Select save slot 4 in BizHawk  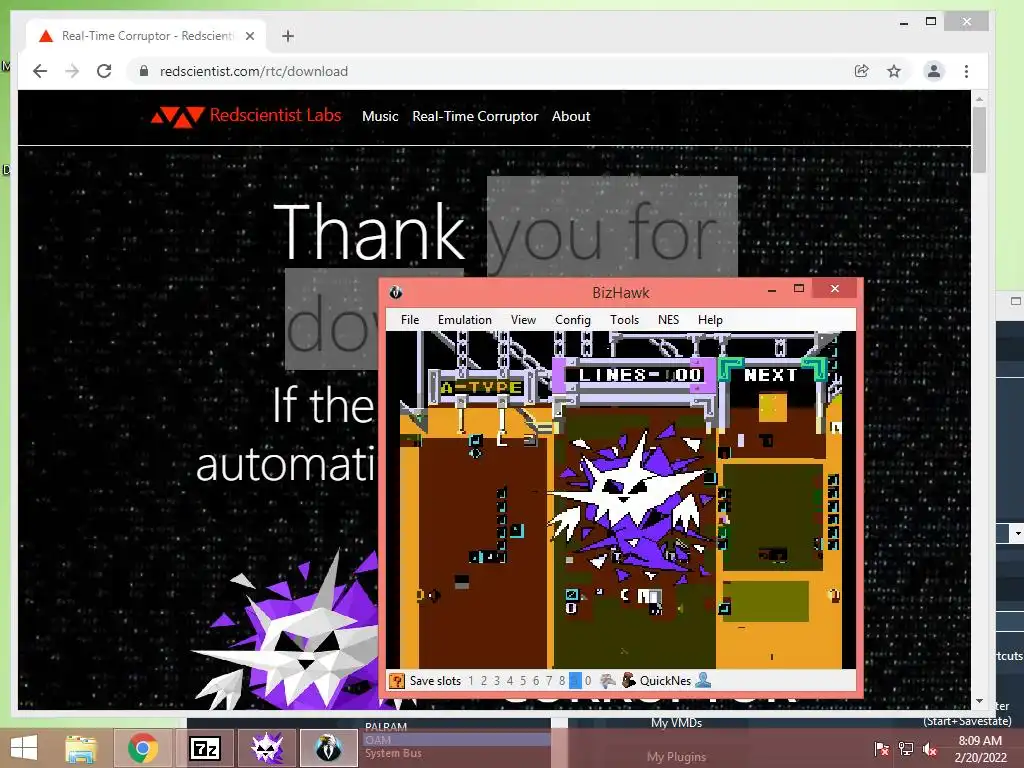510,680
